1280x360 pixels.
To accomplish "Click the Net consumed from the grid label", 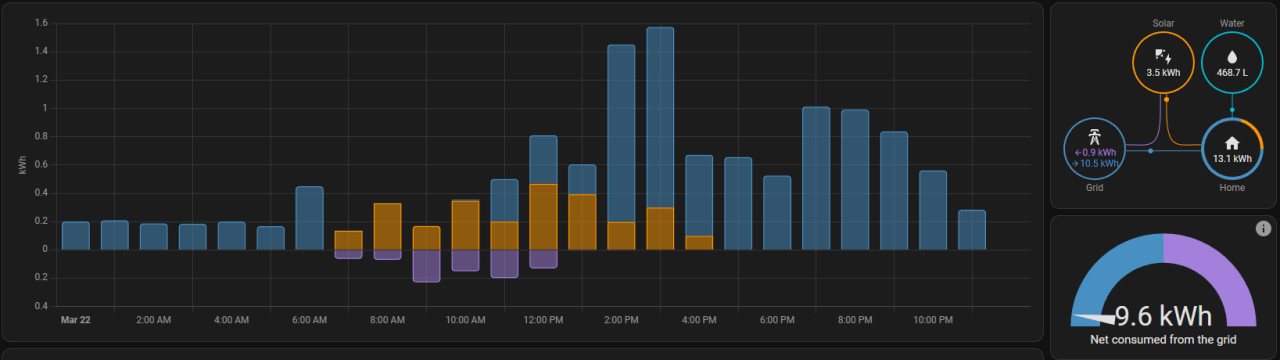I will 1163,340.
